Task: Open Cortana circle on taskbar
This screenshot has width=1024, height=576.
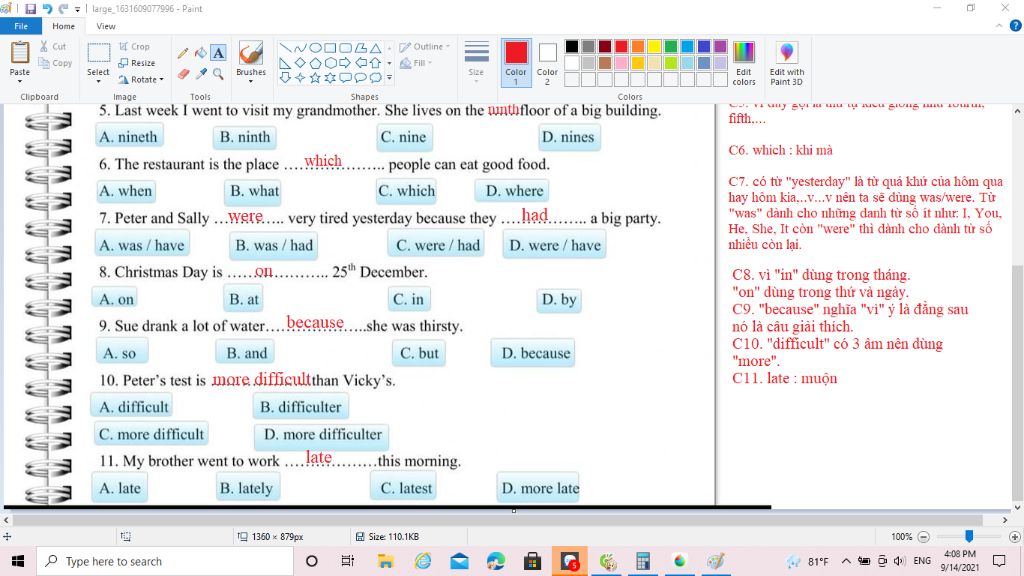Action: pos(312,561)
